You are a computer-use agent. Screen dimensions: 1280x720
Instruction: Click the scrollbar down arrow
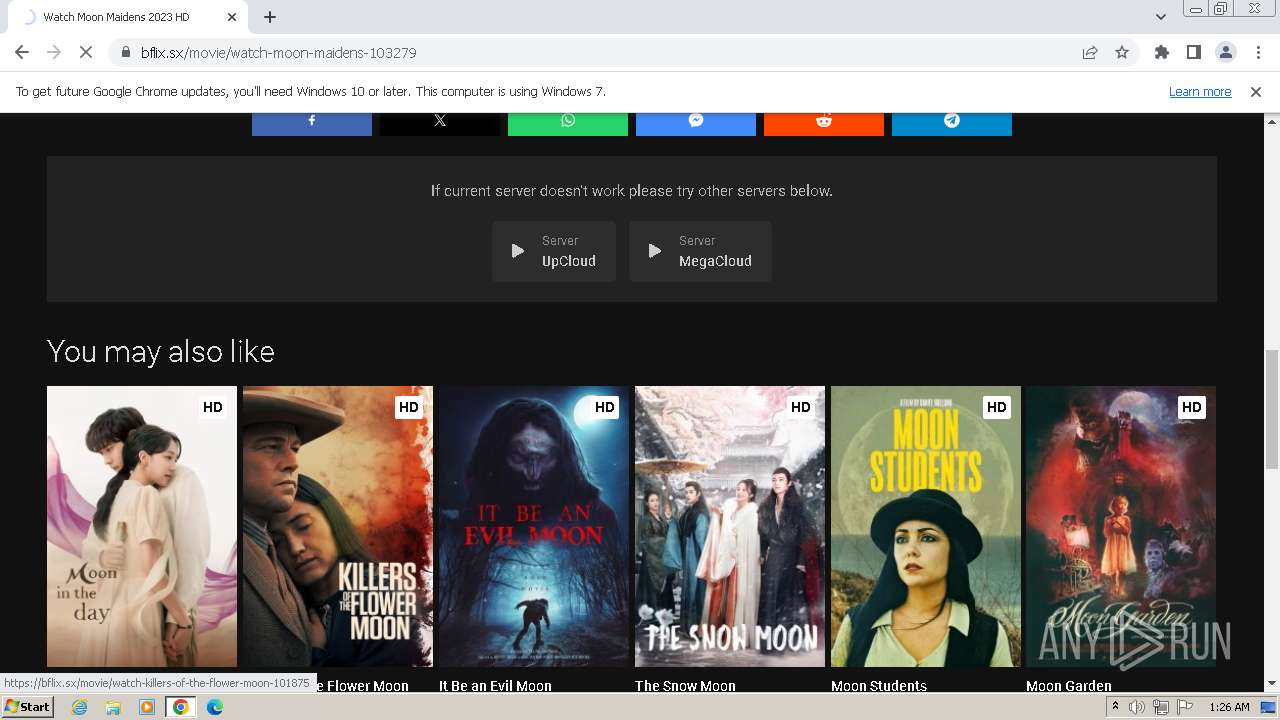pos(1272,684)
